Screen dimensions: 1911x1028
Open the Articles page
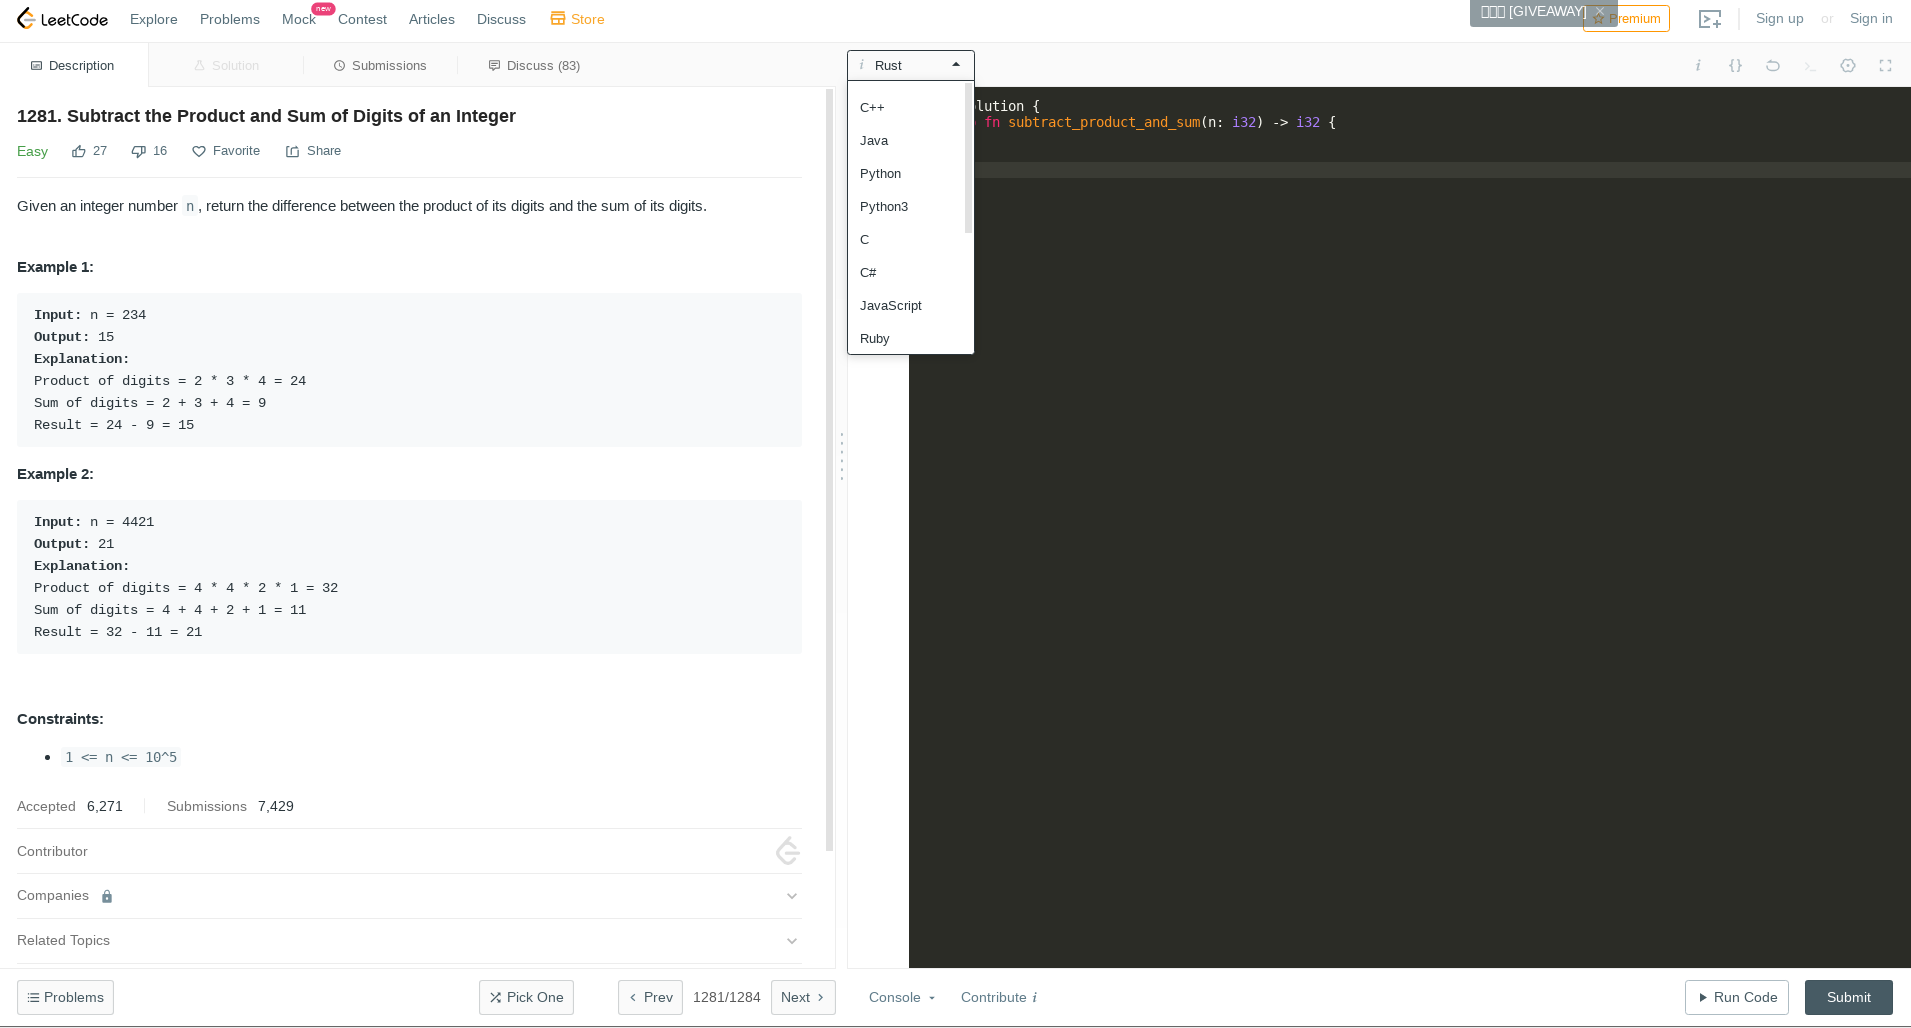[432, 19]
